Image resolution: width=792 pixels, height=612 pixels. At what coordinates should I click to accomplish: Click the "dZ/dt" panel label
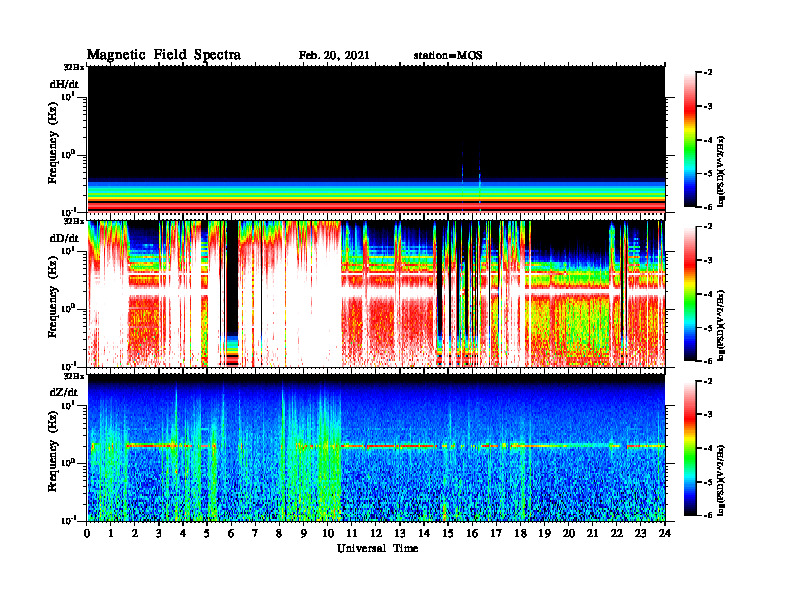64,392
